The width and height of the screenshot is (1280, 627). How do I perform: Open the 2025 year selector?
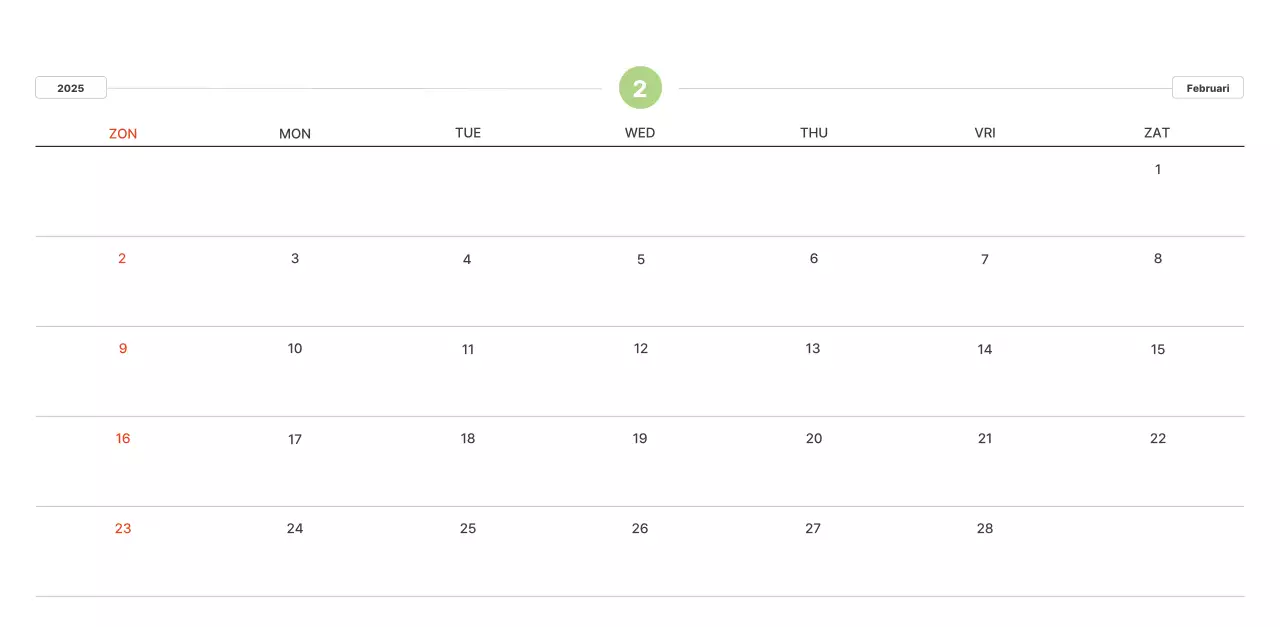pos(71,88)
